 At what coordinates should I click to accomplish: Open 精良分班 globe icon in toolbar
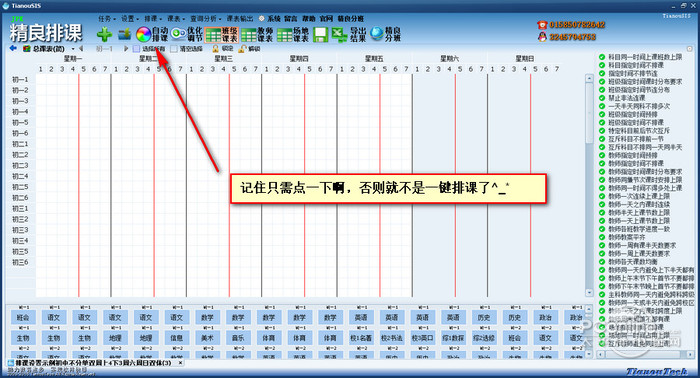coord(377,34)
